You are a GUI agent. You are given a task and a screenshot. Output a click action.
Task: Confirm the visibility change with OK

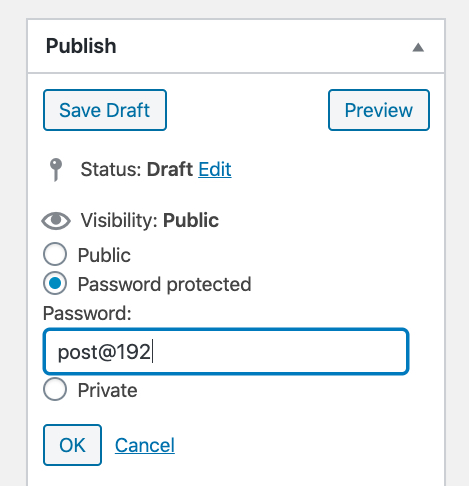coord(72,445)
